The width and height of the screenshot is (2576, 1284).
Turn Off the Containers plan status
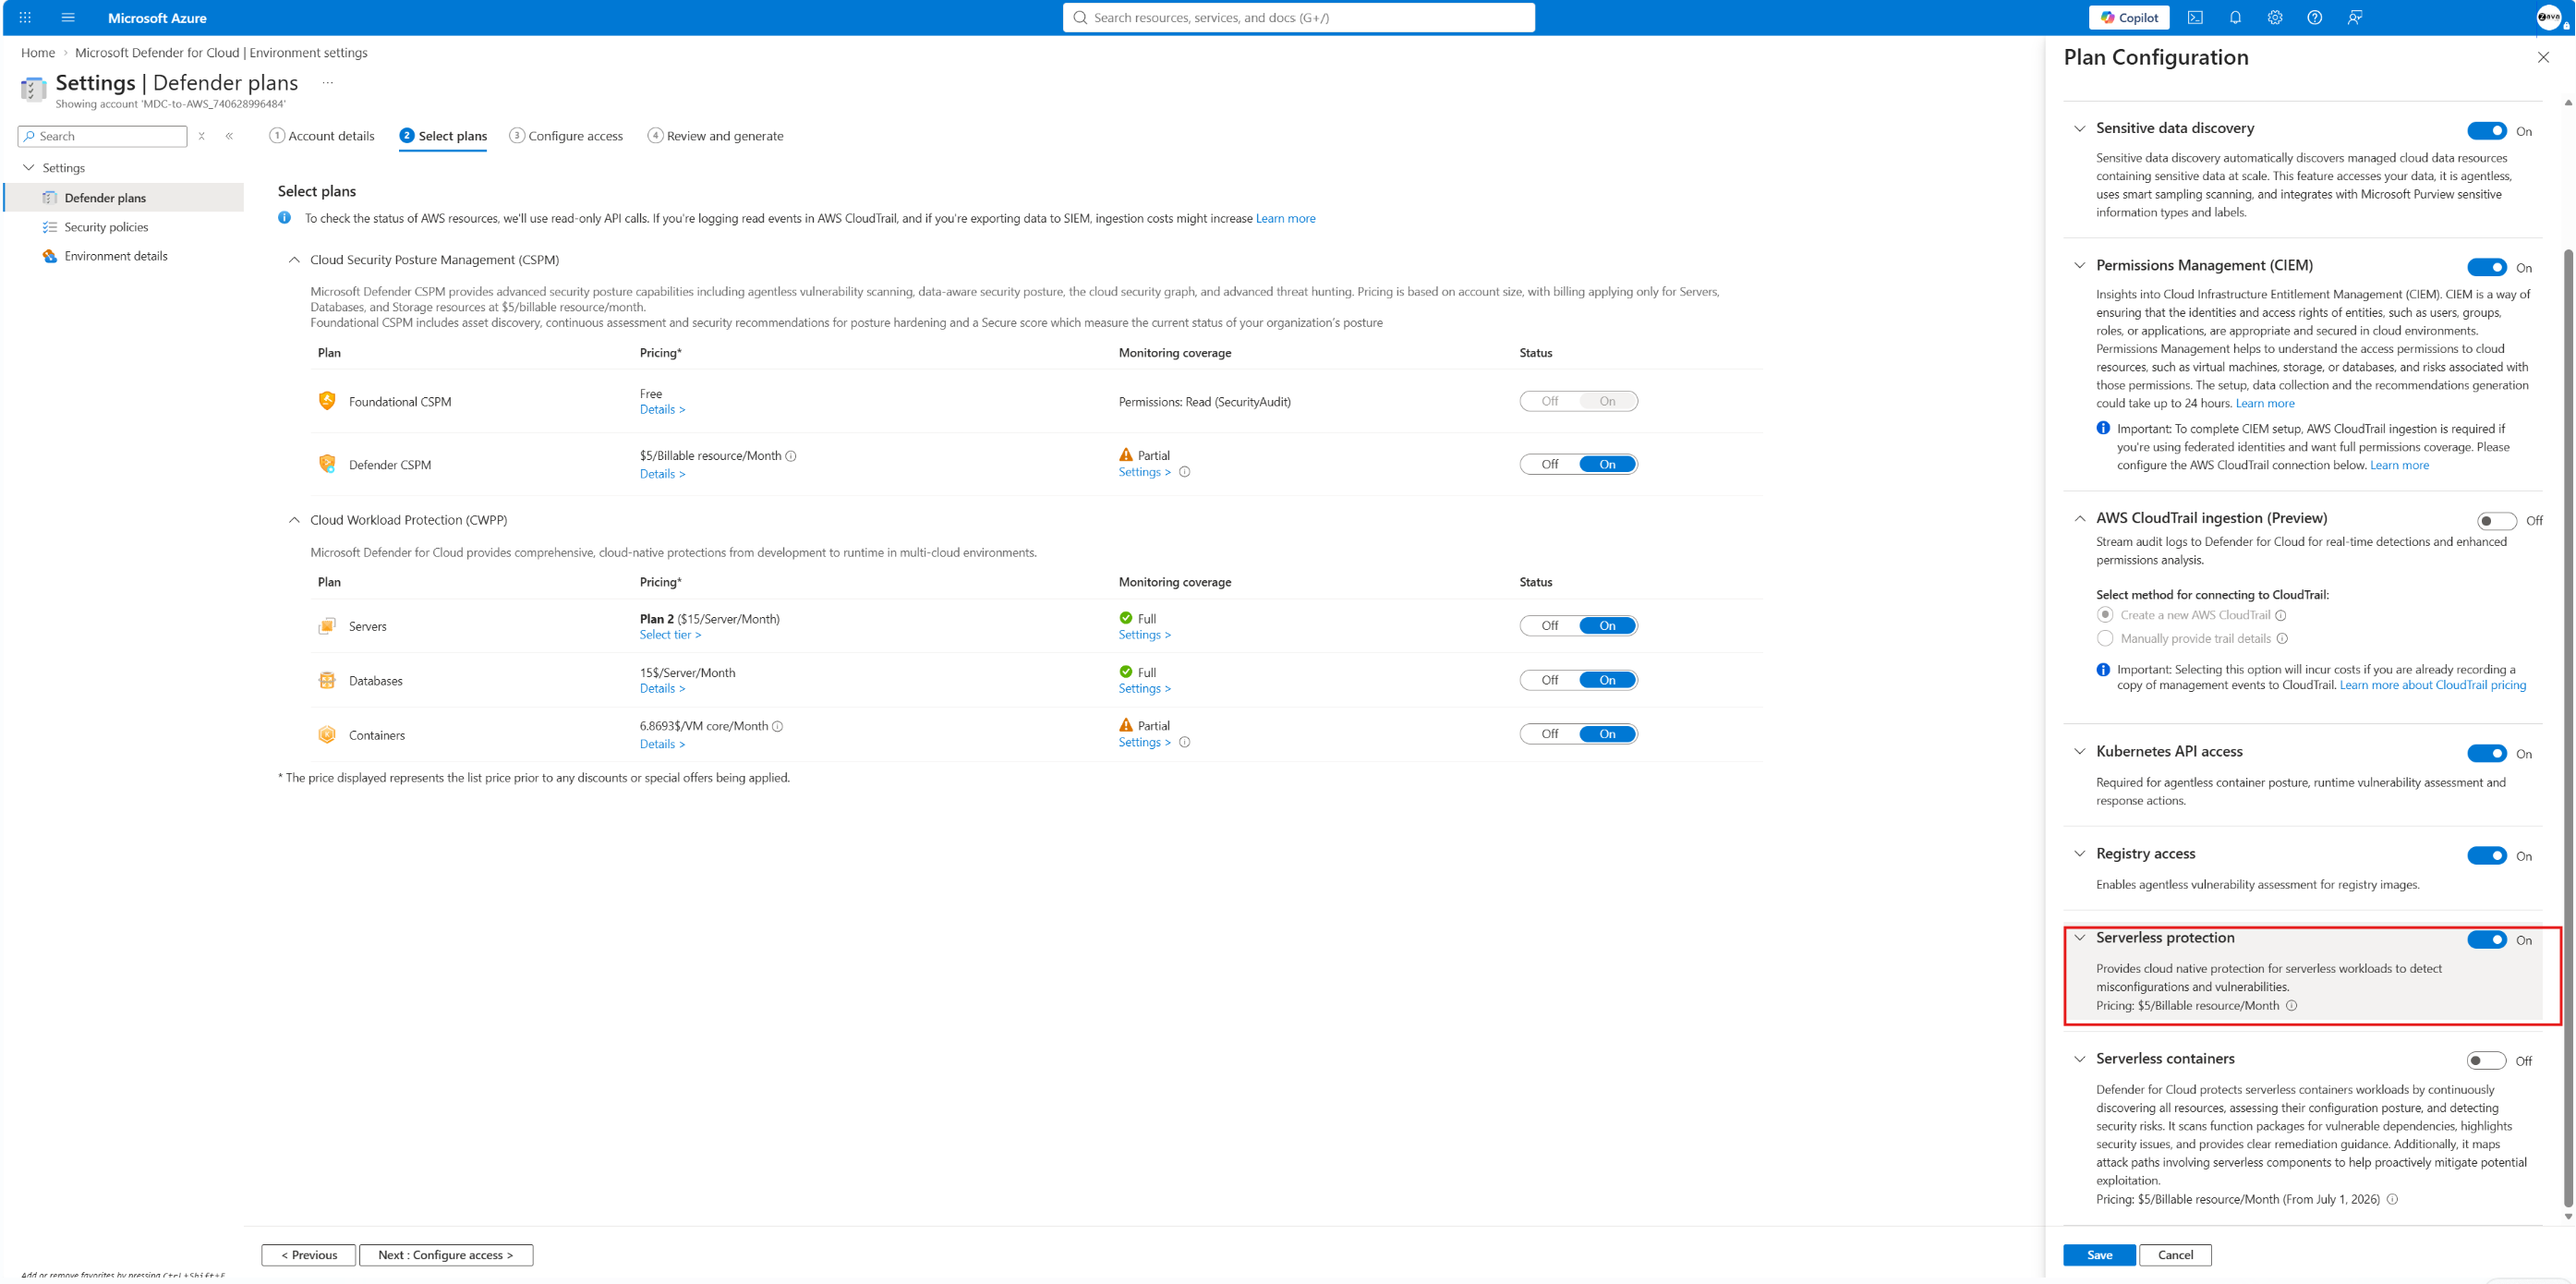pos(1550,734)
